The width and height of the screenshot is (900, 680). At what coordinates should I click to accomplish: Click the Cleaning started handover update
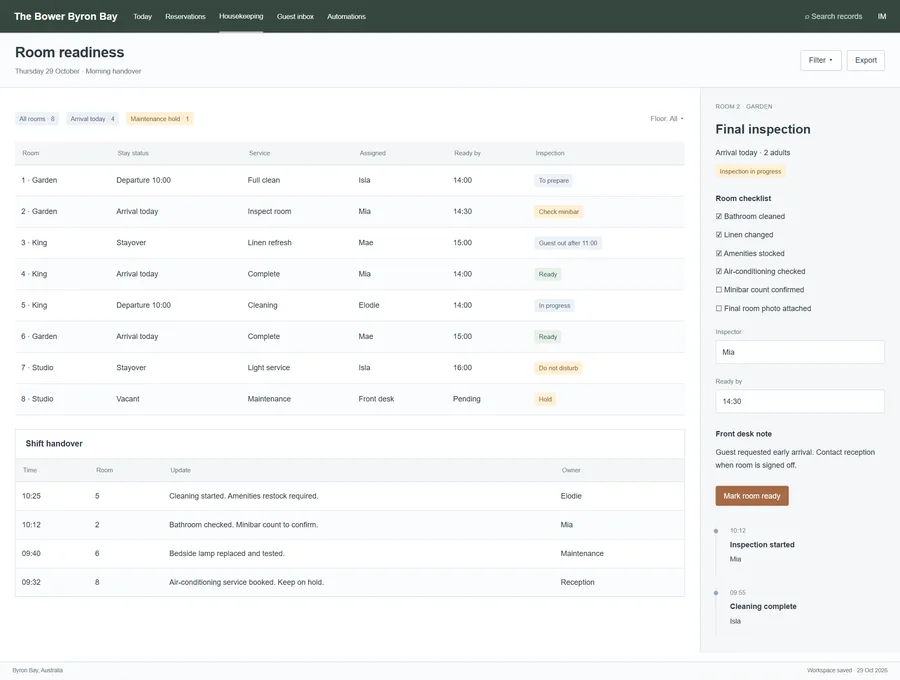point(243,496)
